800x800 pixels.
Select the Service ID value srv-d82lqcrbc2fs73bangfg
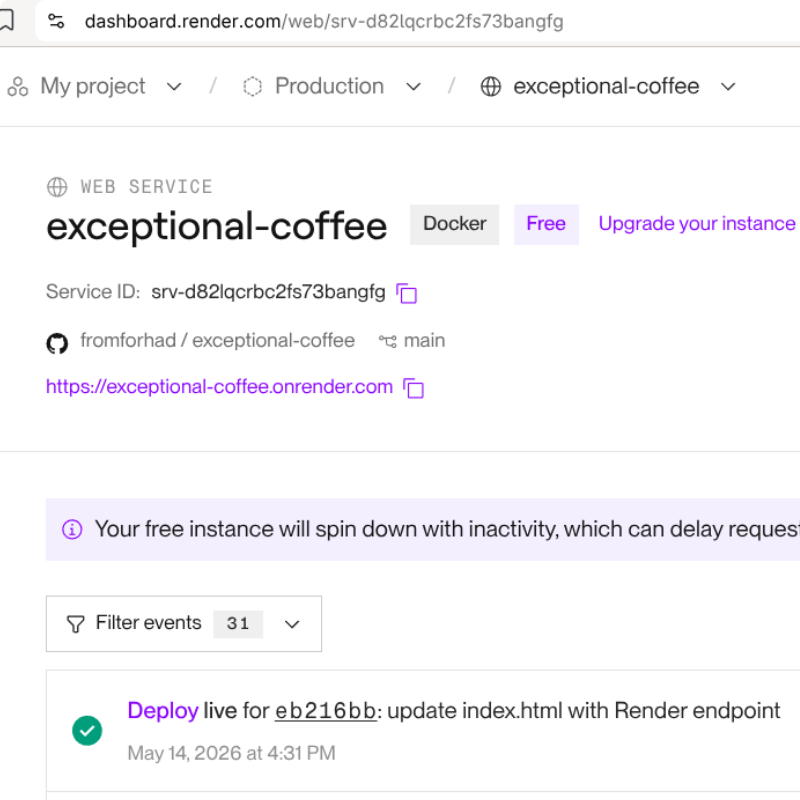tap(268, 292)
